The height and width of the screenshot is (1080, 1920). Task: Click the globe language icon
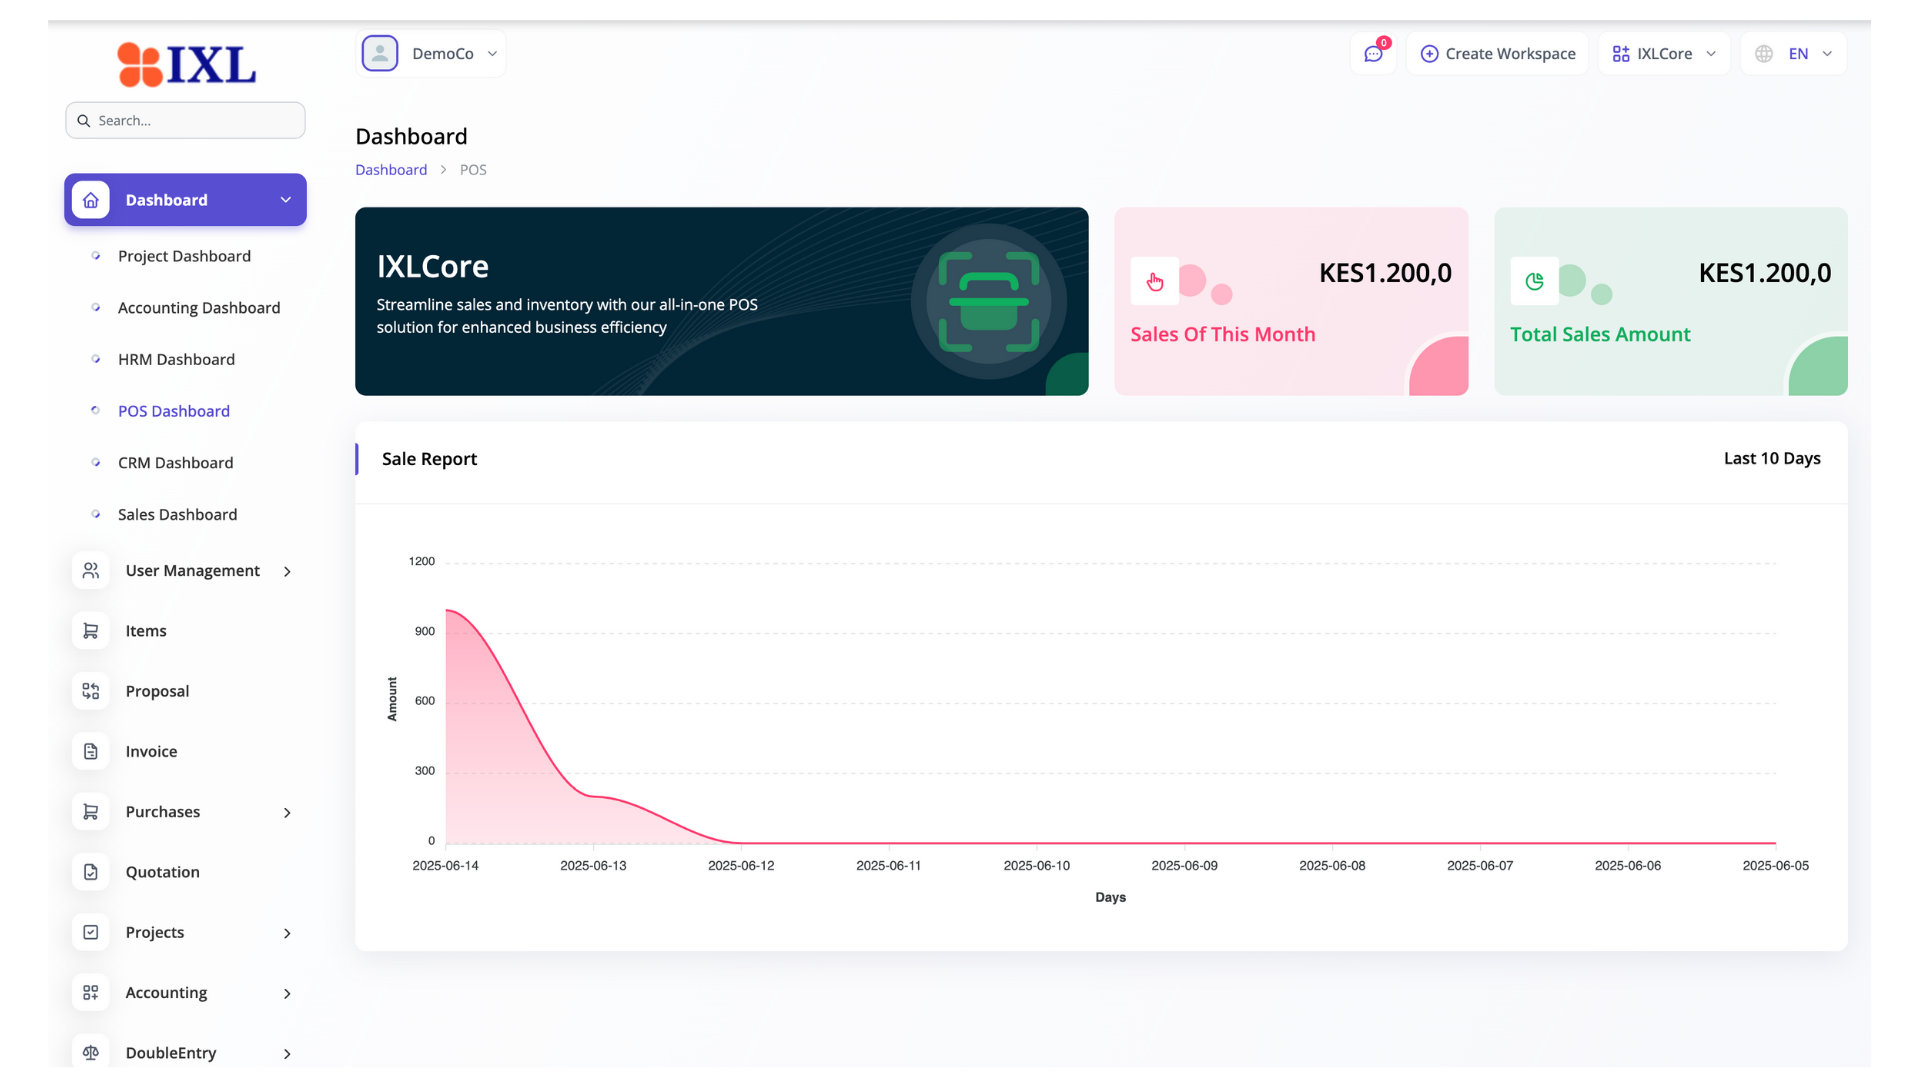click(x=1764, y=54)
